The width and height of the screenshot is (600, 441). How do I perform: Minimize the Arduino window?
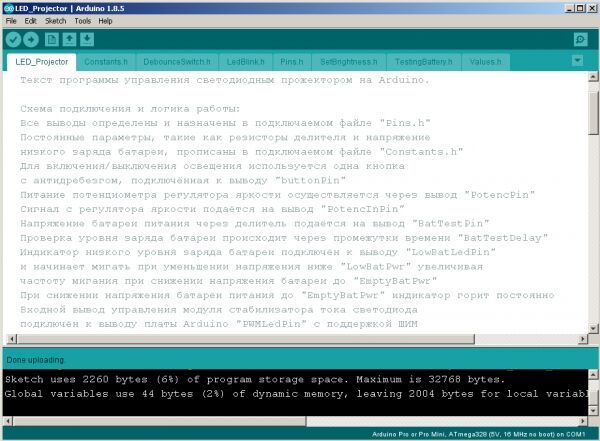(x=570, y=8)
